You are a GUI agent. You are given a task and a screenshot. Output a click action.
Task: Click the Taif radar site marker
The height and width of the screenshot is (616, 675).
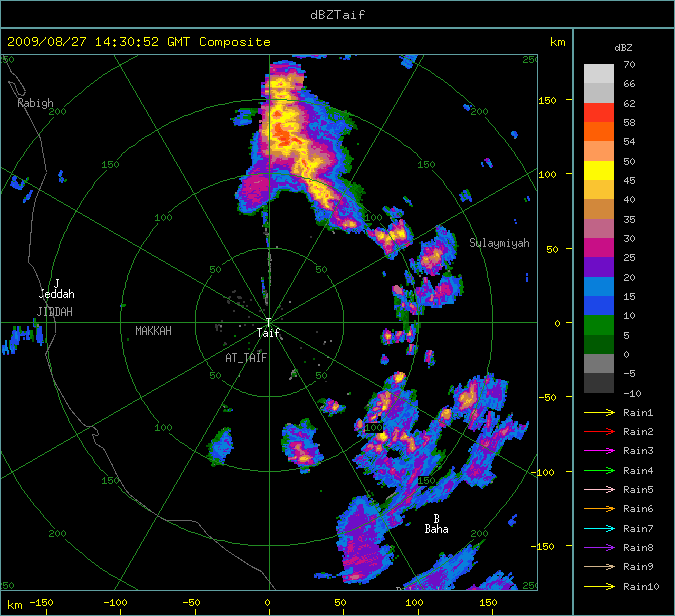coord(268,323)
